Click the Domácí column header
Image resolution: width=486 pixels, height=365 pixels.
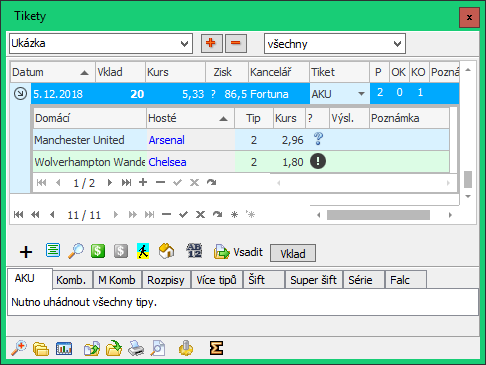pos(90,118)
